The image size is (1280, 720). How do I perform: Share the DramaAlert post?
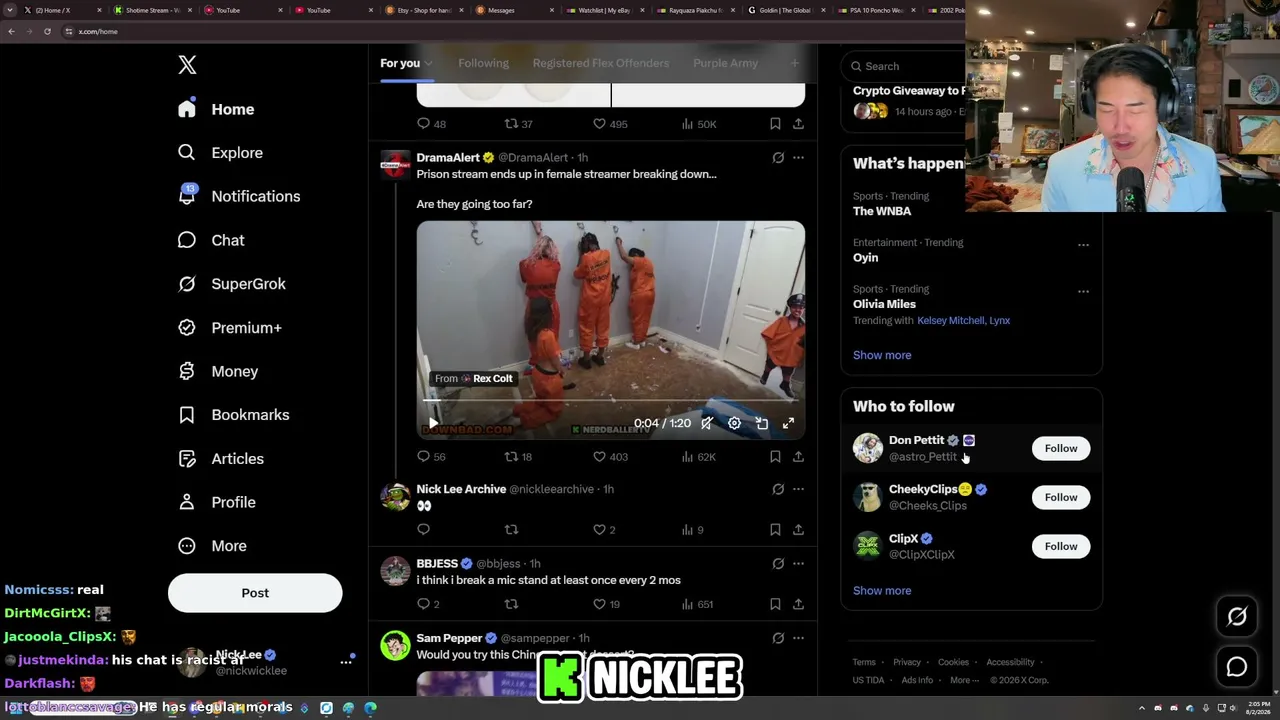coord(798,457)
